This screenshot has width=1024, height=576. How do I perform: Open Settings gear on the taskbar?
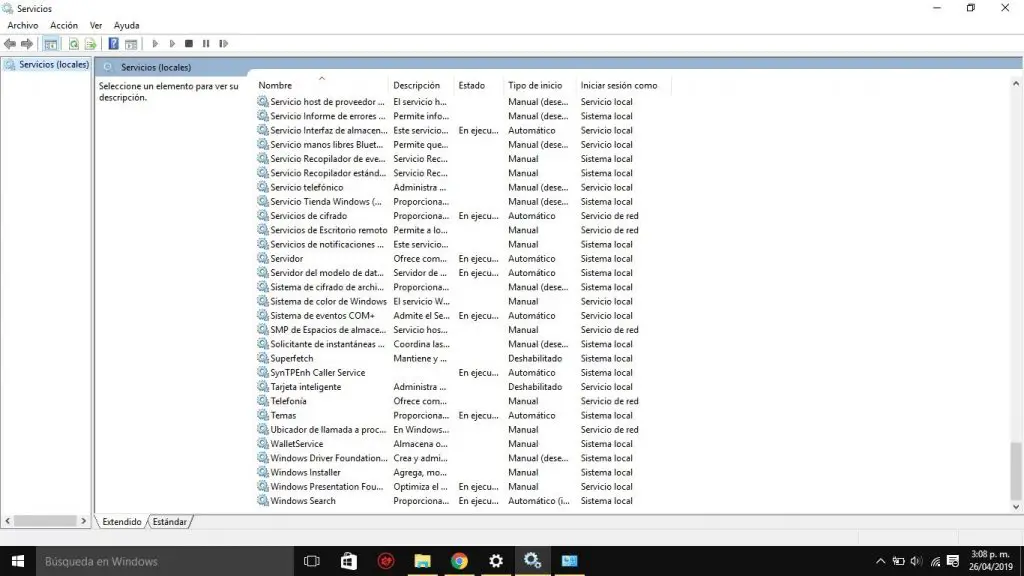coord(496,561)
